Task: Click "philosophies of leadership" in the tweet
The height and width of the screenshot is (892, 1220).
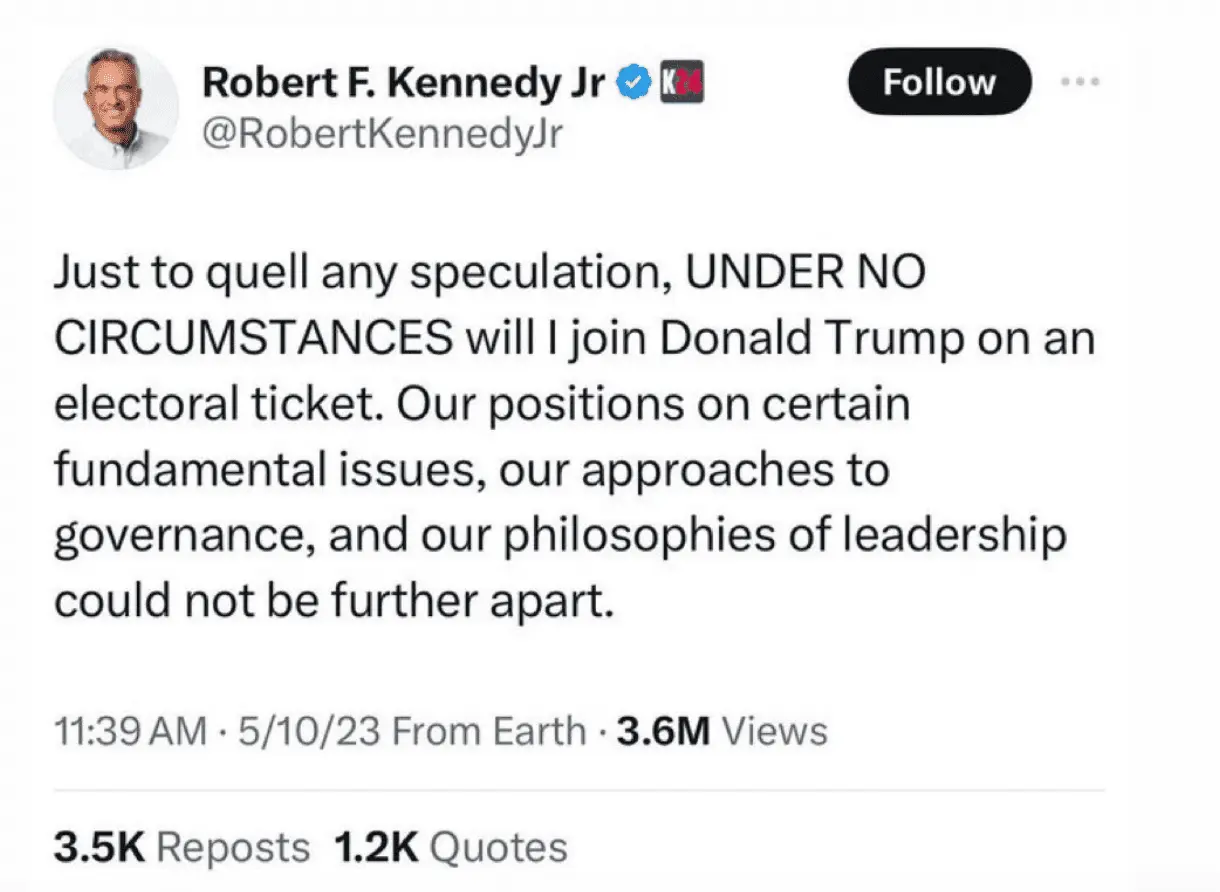Action: pos(783,534)
